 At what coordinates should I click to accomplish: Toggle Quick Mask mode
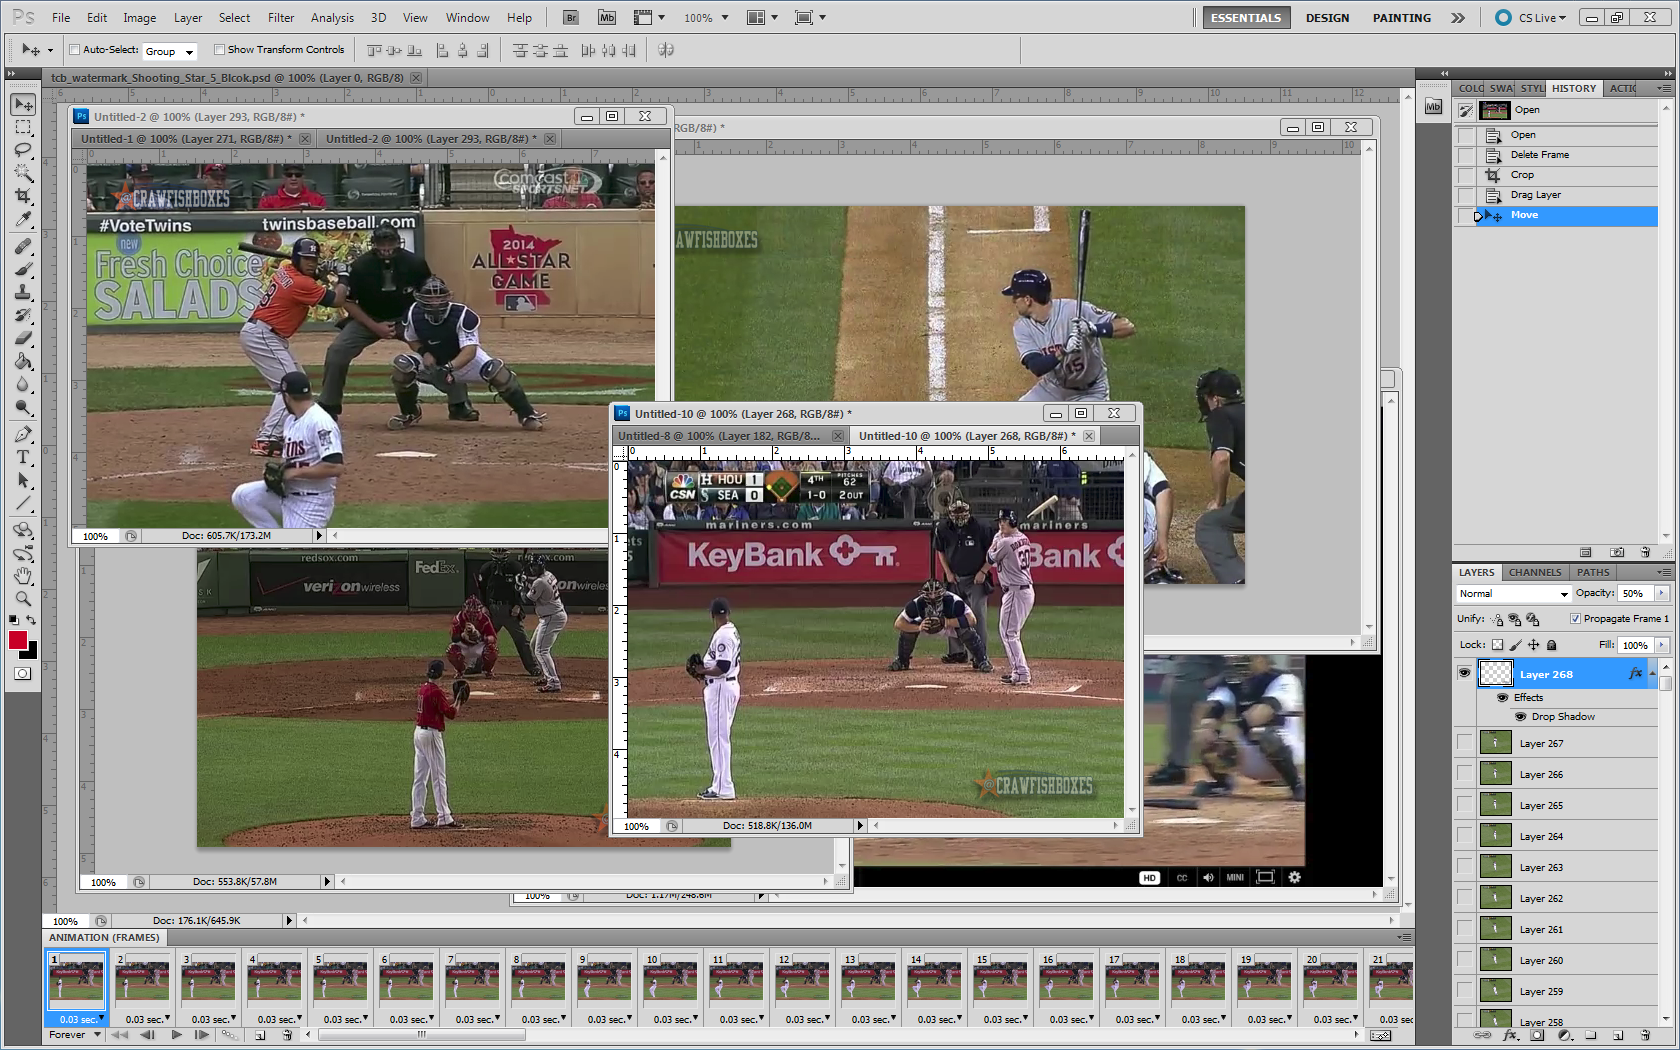click(23, 674)
